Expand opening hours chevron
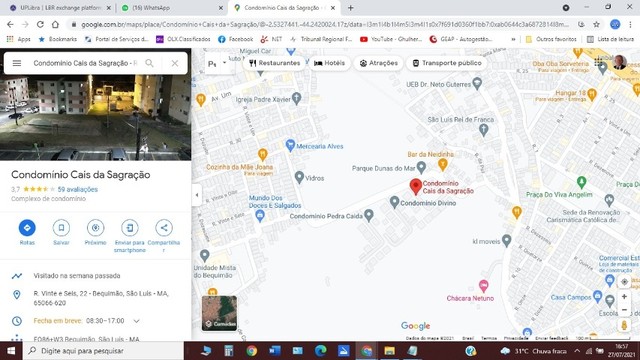 click(137, 321)
